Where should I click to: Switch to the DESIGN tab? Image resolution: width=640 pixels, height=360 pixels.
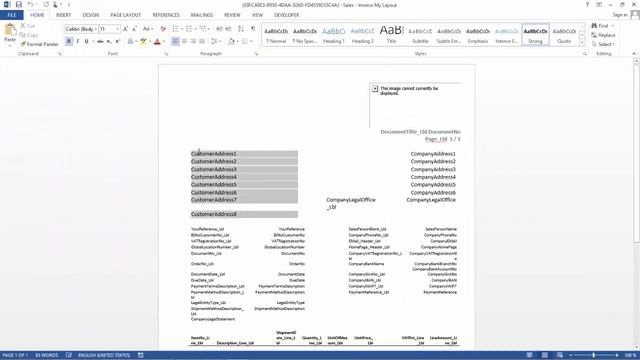[x=91, y=15]
